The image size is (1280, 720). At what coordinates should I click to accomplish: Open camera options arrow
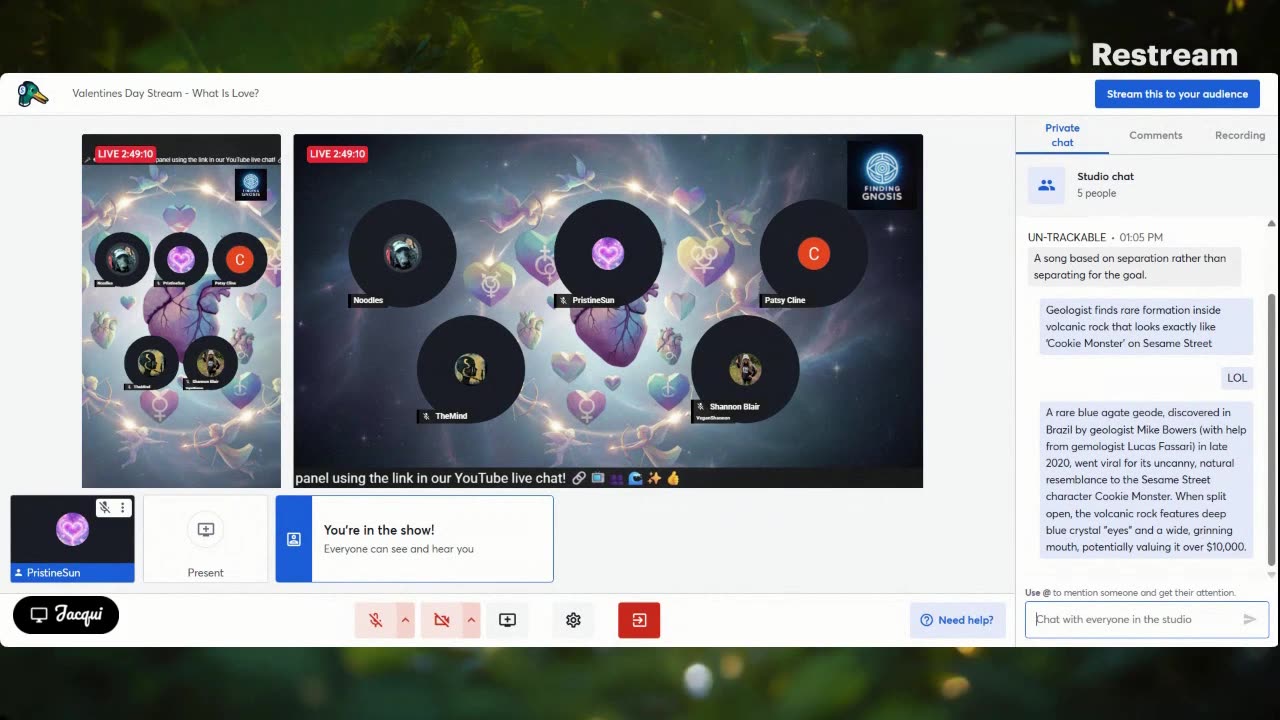[471, 620]
